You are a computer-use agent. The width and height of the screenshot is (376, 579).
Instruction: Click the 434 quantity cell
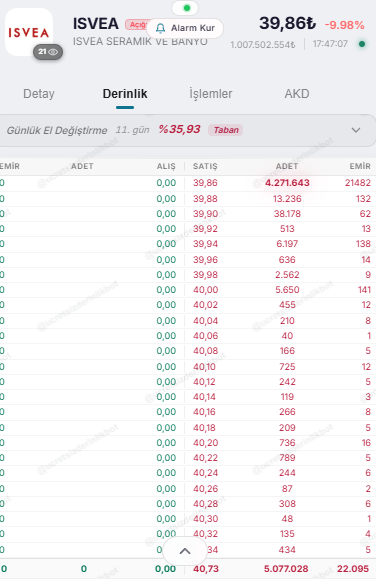tap(287, 550)
